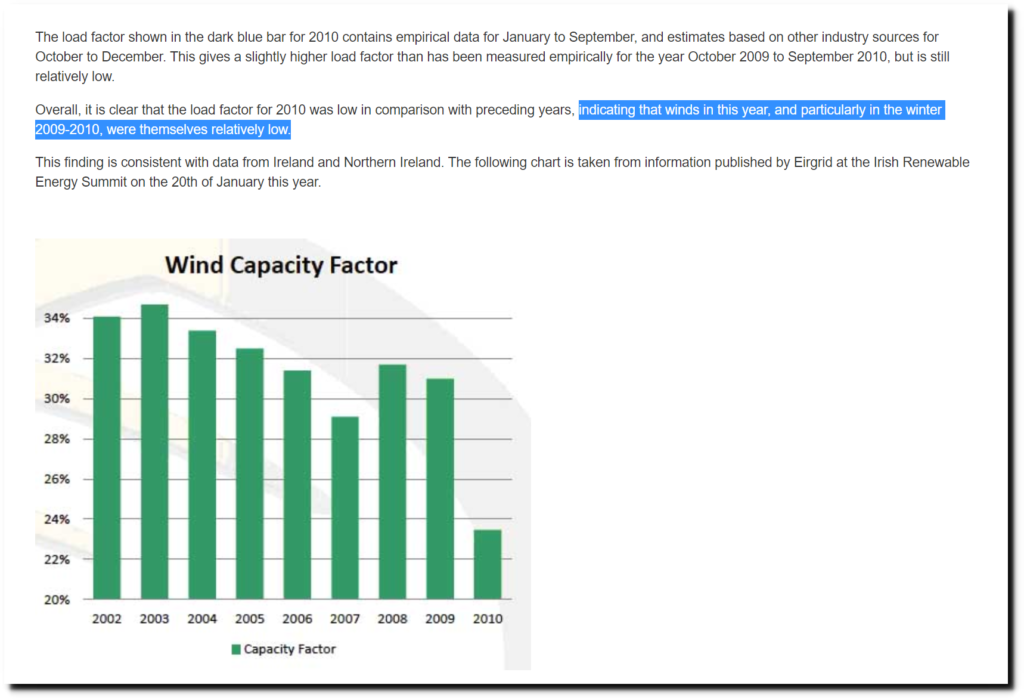Select the '24%' y-axis label
1024x700 pixels.
coord(57,520)
